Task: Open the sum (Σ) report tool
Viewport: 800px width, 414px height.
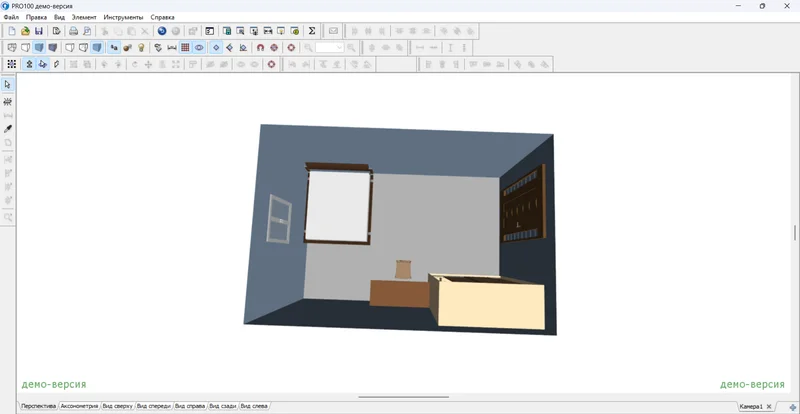Action: (312, 31)
